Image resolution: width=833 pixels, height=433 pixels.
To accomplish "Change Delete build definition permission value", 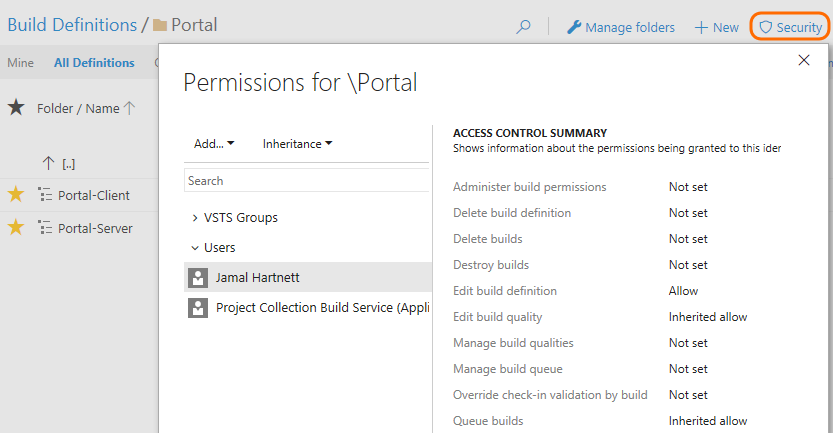I will pyautogui.click(x=688, y=213).
